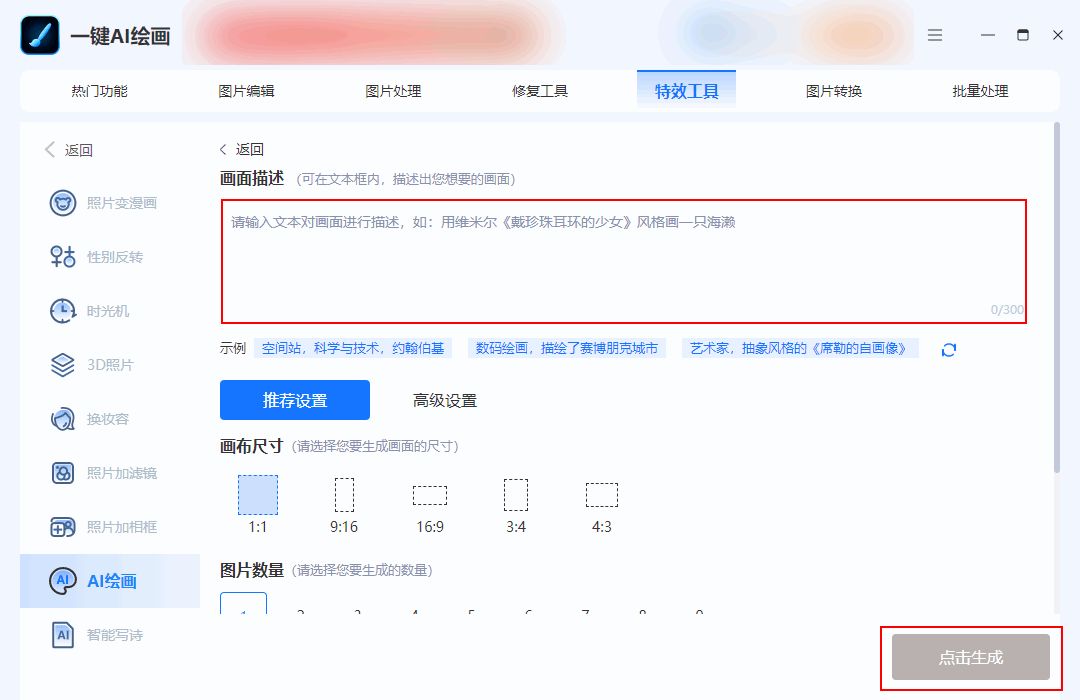Click the 照片变漫画 sidebar label
The width and height of the screenshot is (1080, 700).
(x=121, y=203)
